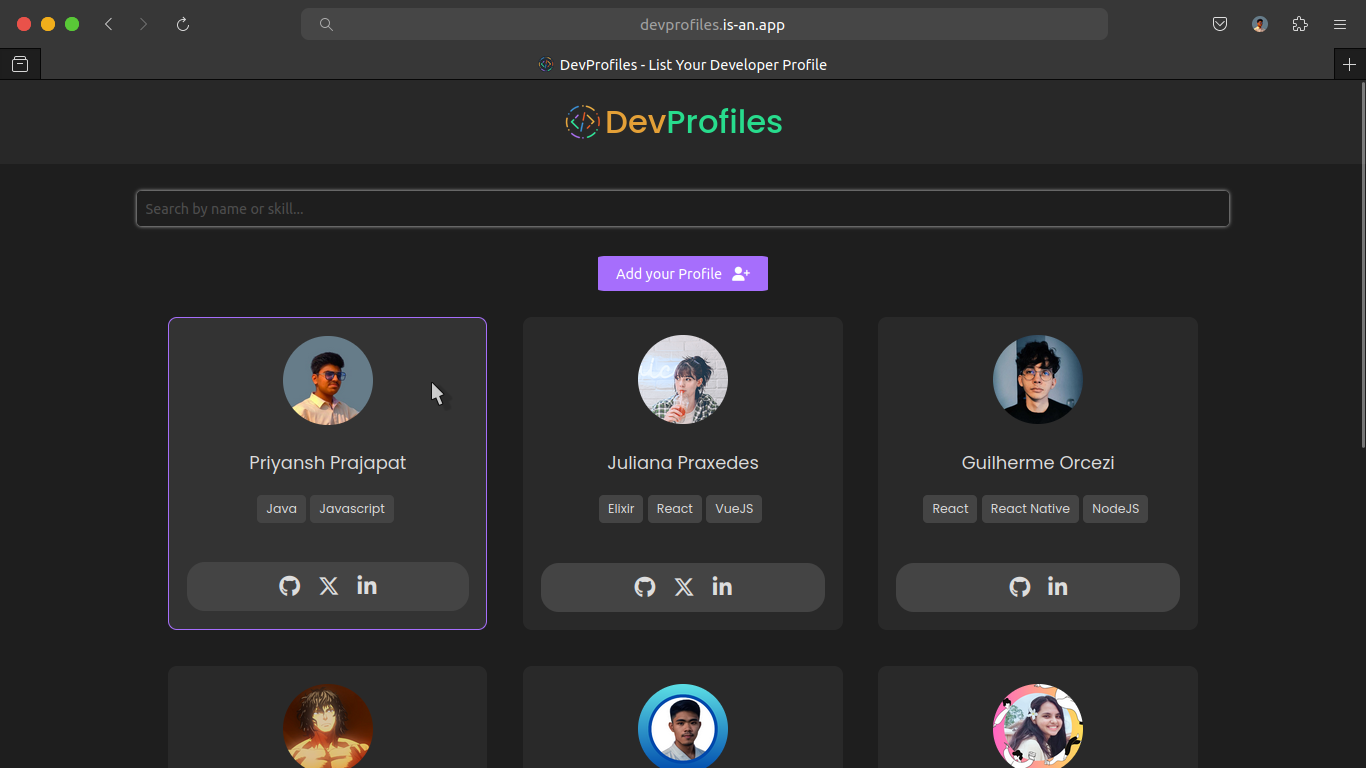The height and width of the screenshot is (768, 1366).
Task: Click the X icon on Juliana Praxedes's card
Action: click(x=682, y=587)
